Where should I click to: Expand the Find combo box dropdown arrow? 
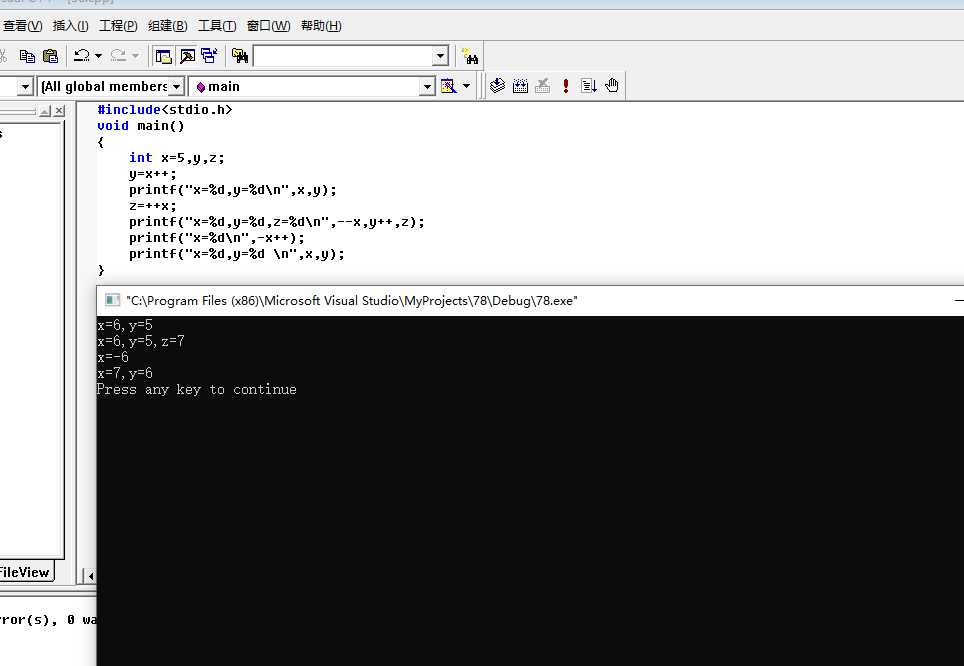(440, 57)
